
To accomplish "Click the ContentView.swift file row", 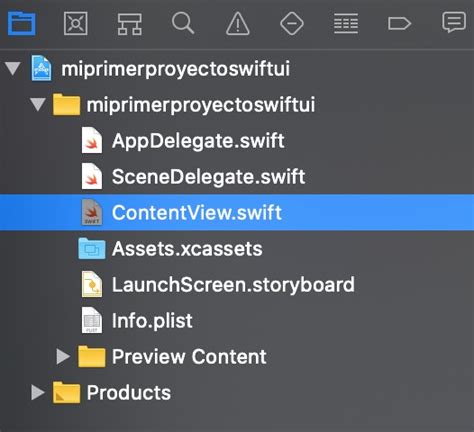I will click(237, 213).
